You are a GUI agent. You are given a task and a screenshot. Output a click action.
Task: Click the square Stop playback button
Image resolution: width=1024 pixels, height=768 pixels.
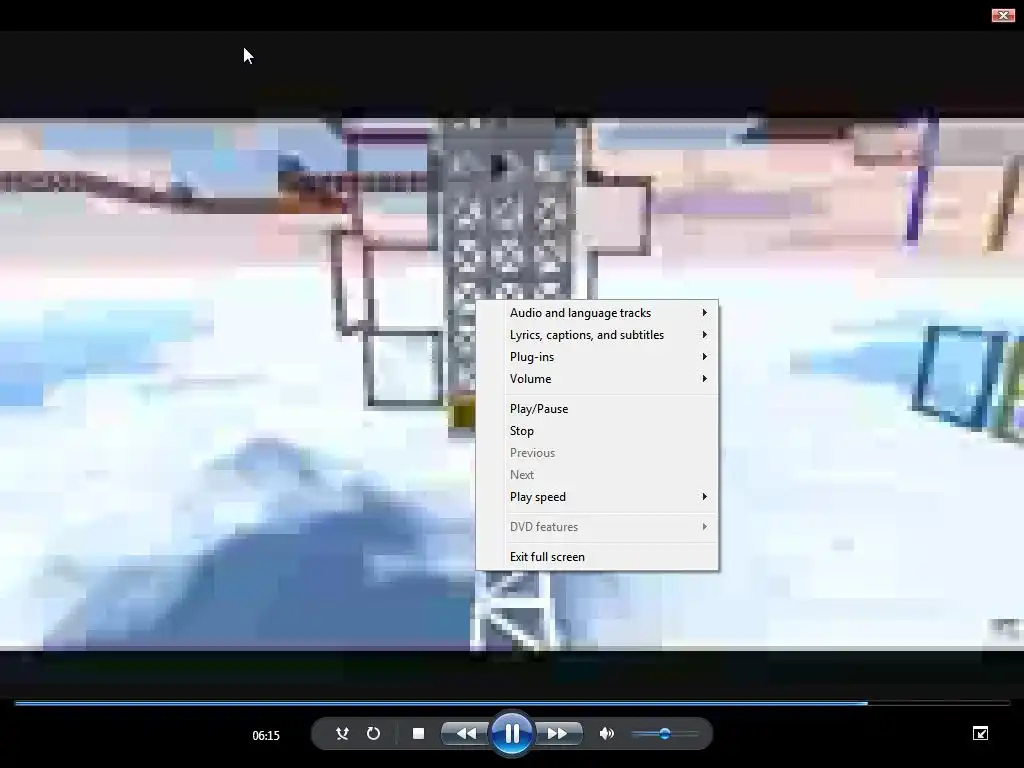point(419,733)
